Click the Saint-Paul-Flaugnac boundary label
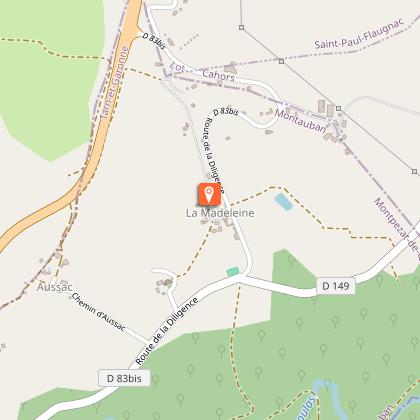 click(360, 34)
